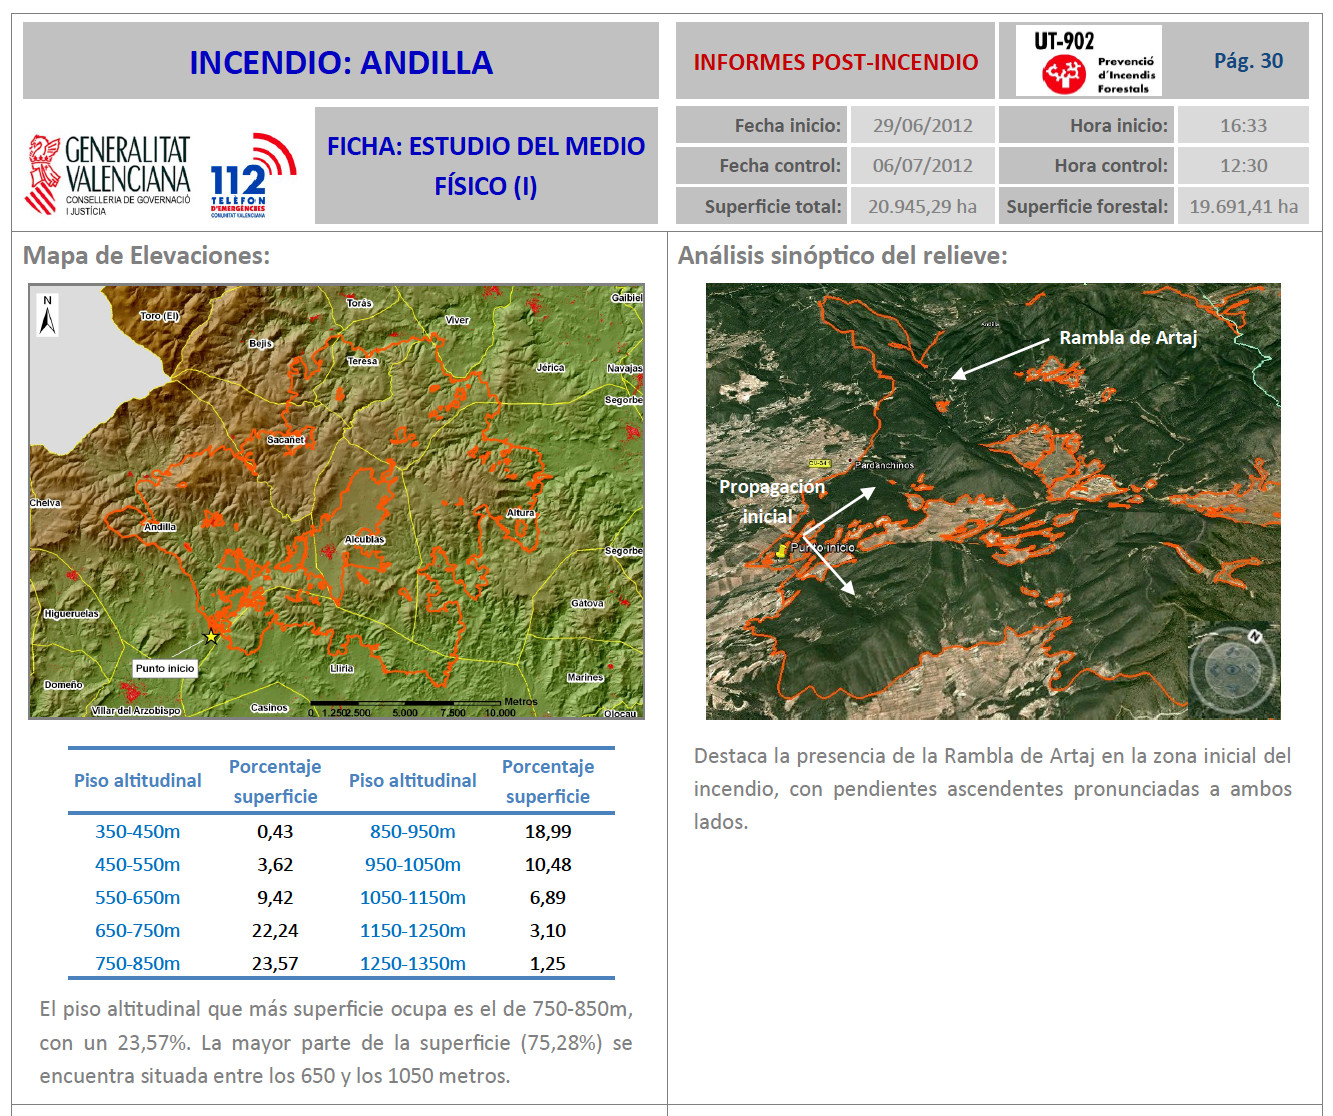Click the 'Teresa' town label on map

[362, 361]
